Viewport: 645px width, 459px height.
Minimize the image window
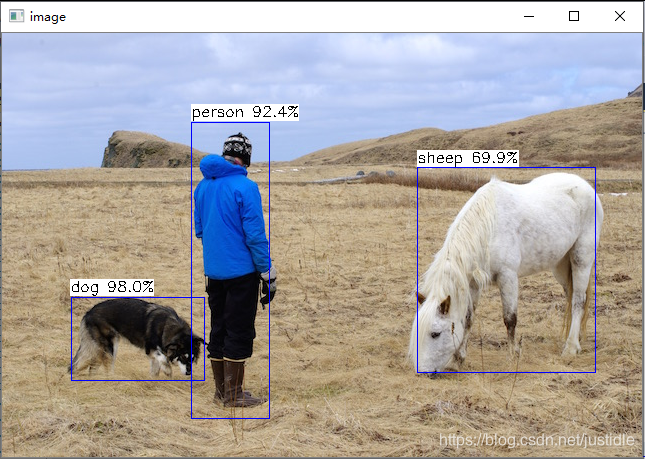pos(529,16)
